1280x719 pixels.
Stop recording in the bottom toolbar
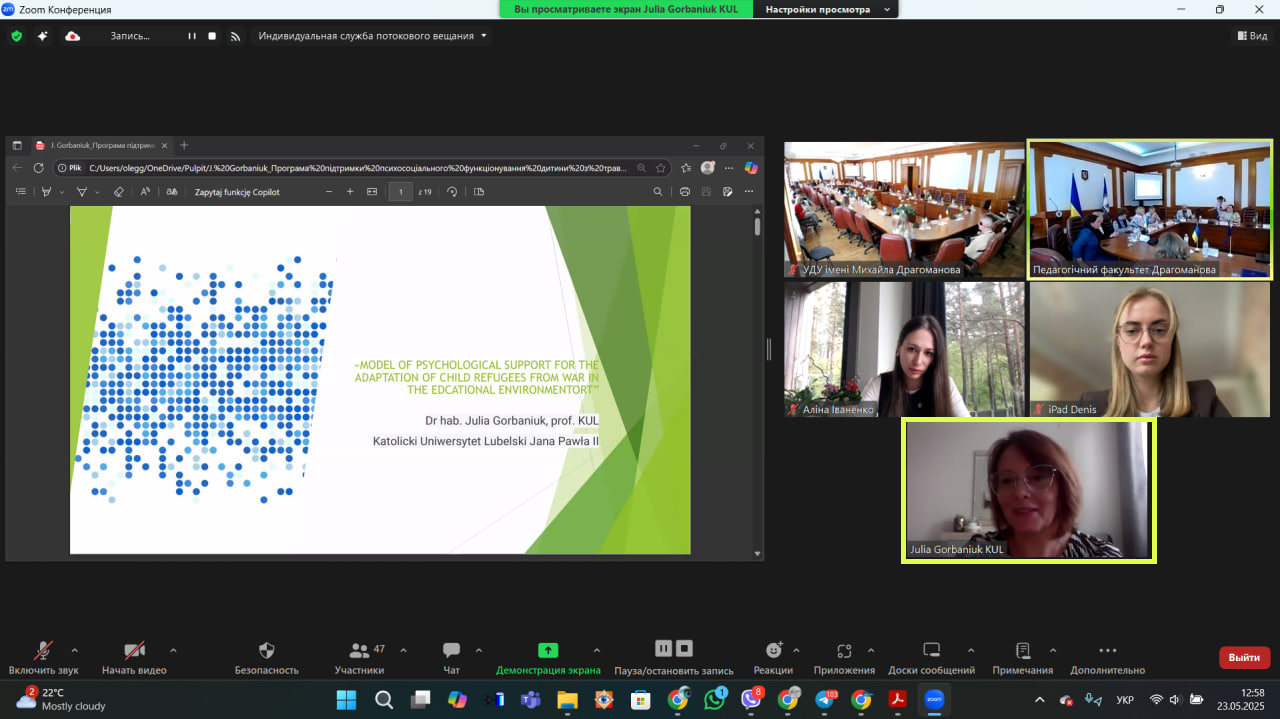tap(684, 648)
